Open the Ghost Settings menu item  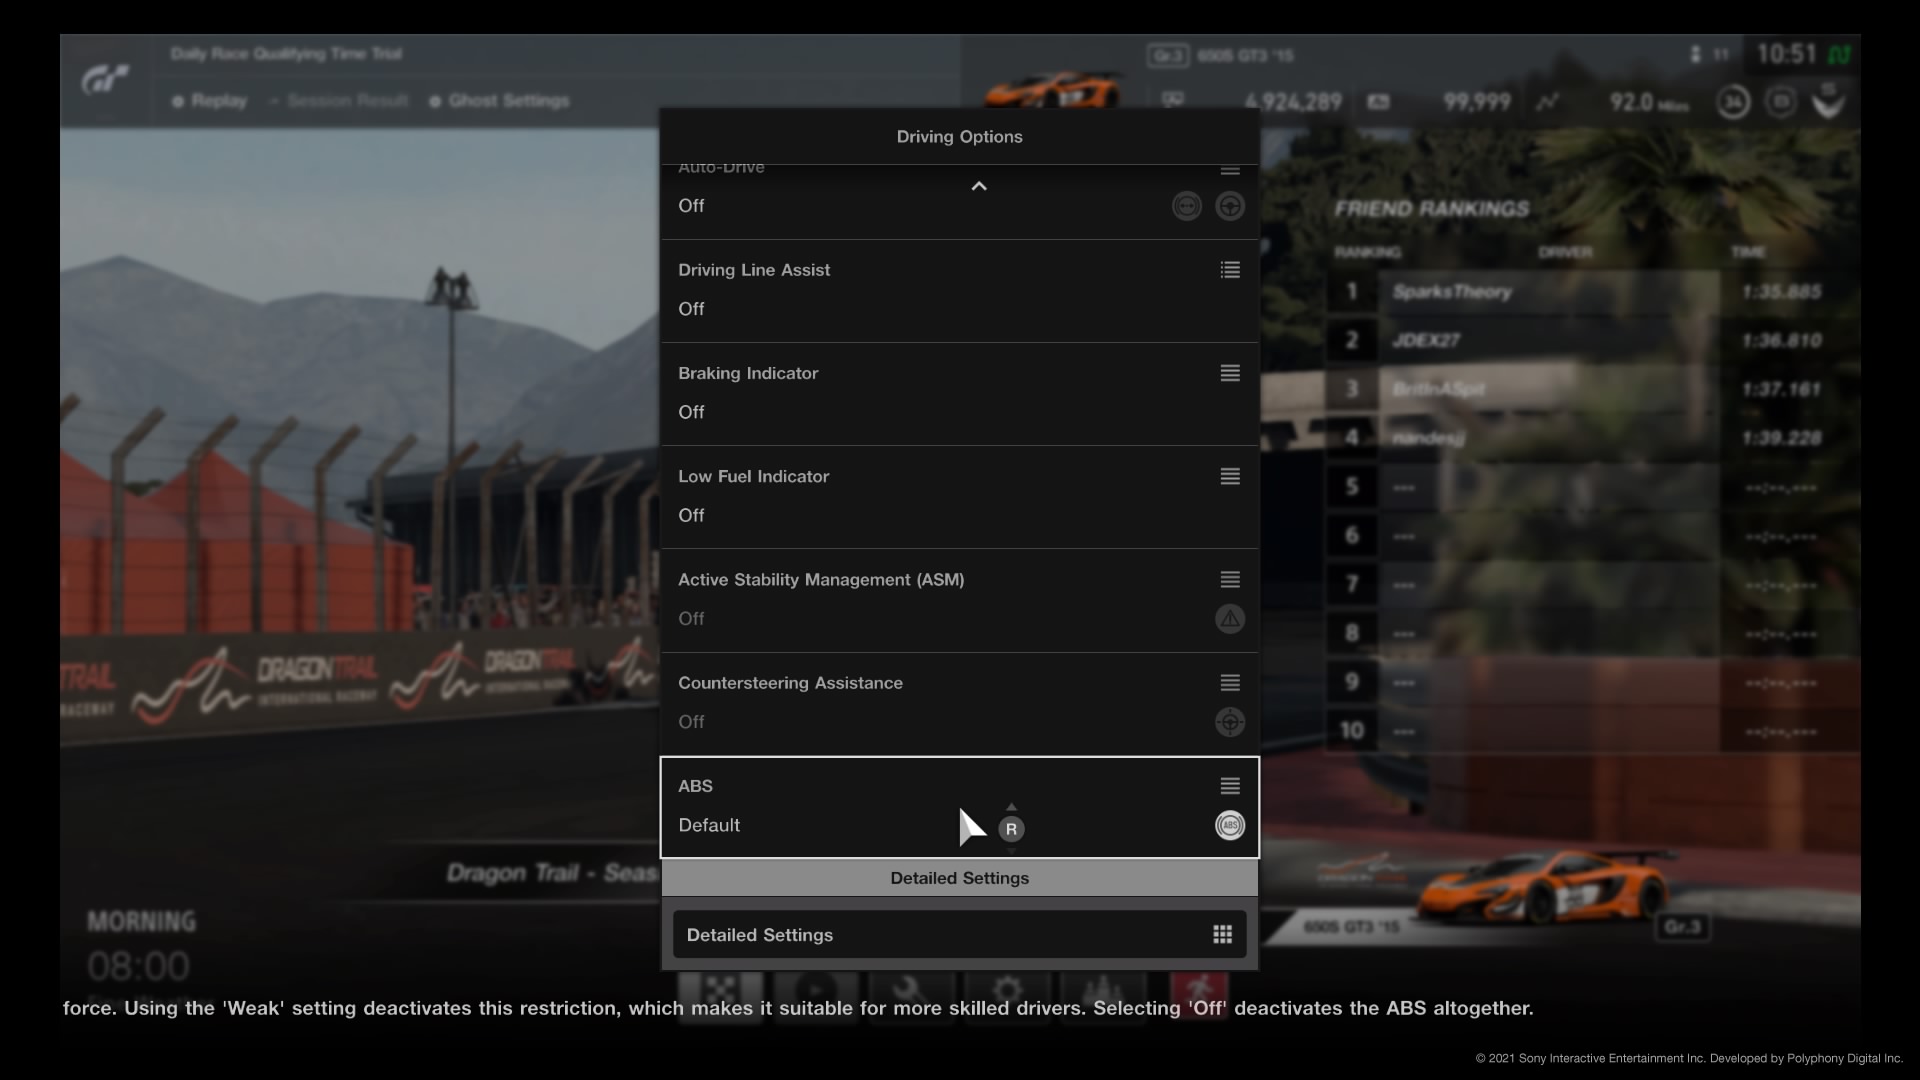coord(507,101)
